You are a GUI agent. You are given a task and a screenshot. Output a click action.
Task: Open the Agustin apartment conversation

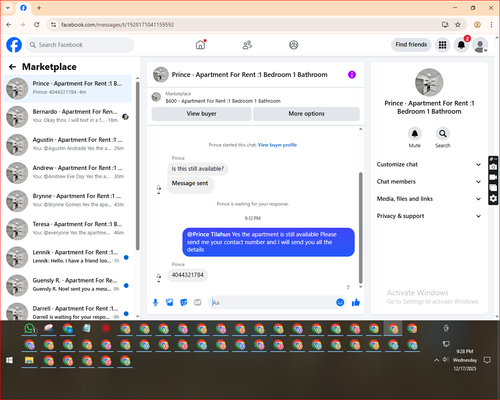pyautogui.click(x=68, y=145)
